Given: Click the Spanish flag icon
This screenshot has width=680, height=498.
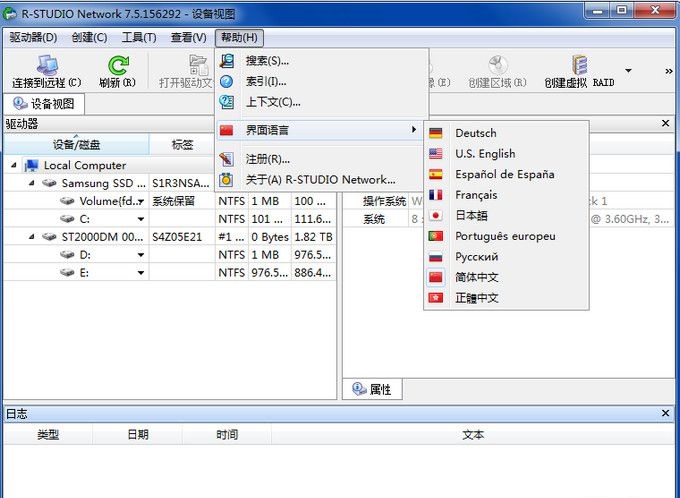Looking at the screenshot, I should (435, 174).
